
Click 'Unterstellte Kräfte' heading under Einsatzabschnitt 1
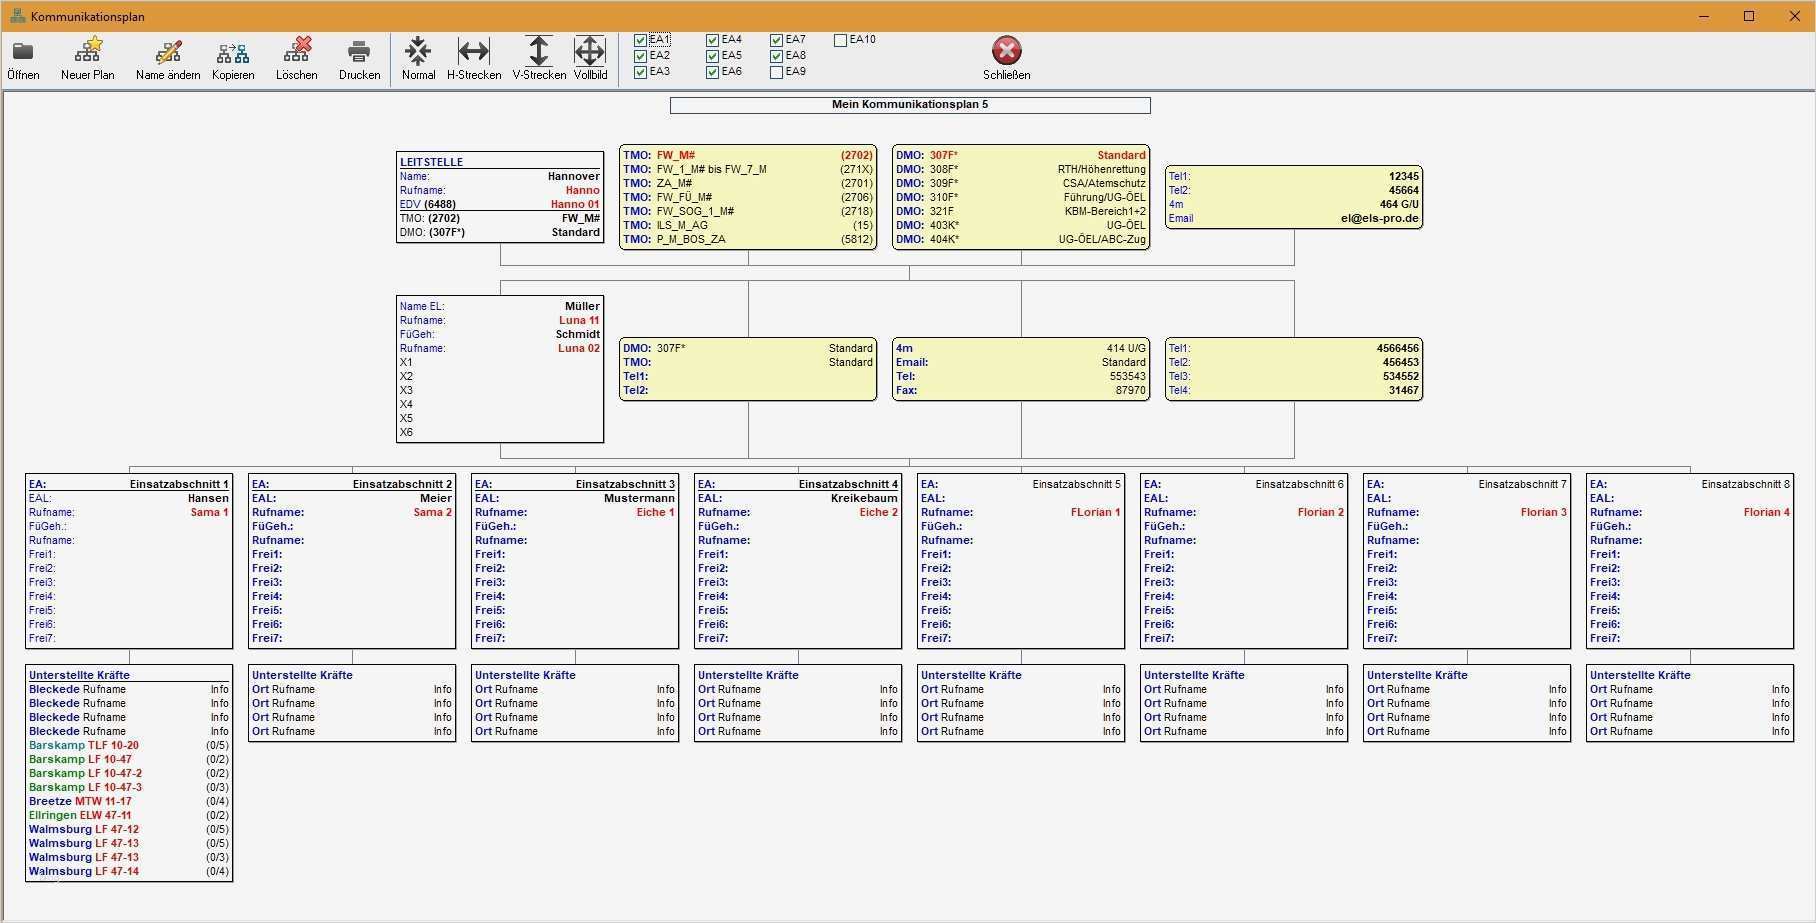[79, 675]
